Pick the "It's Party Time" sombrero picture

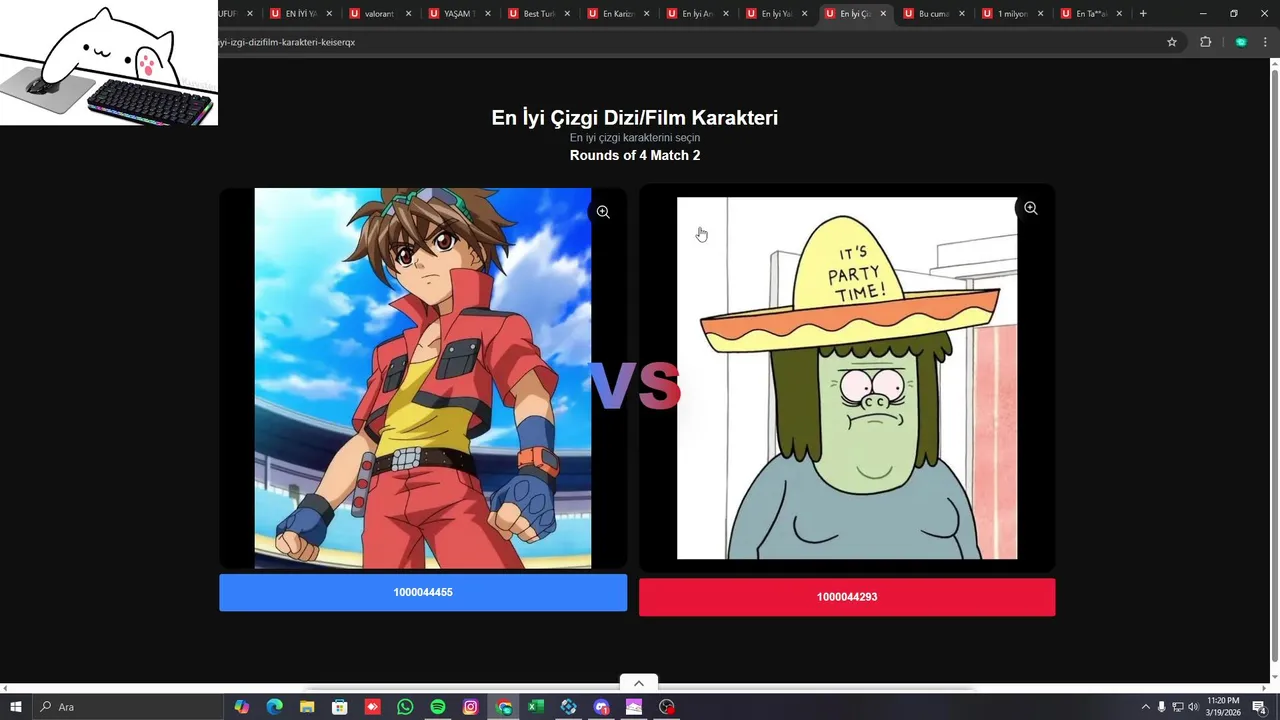click(x=847, y=378)
